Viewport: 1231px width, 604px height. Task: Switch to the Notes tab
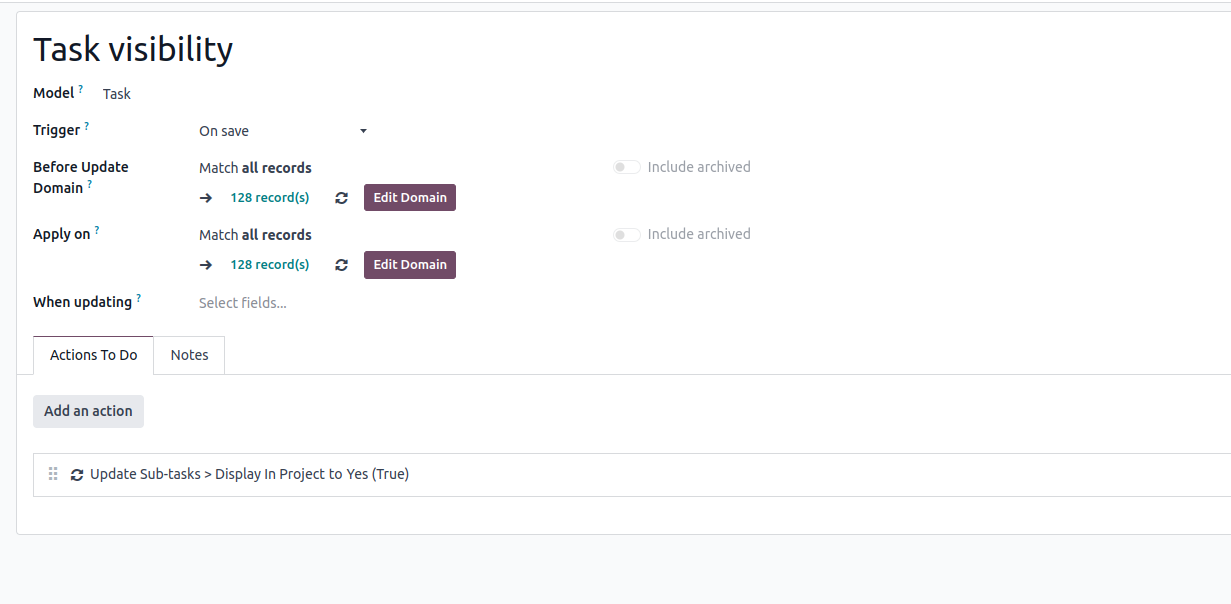(x=189, y=355)
